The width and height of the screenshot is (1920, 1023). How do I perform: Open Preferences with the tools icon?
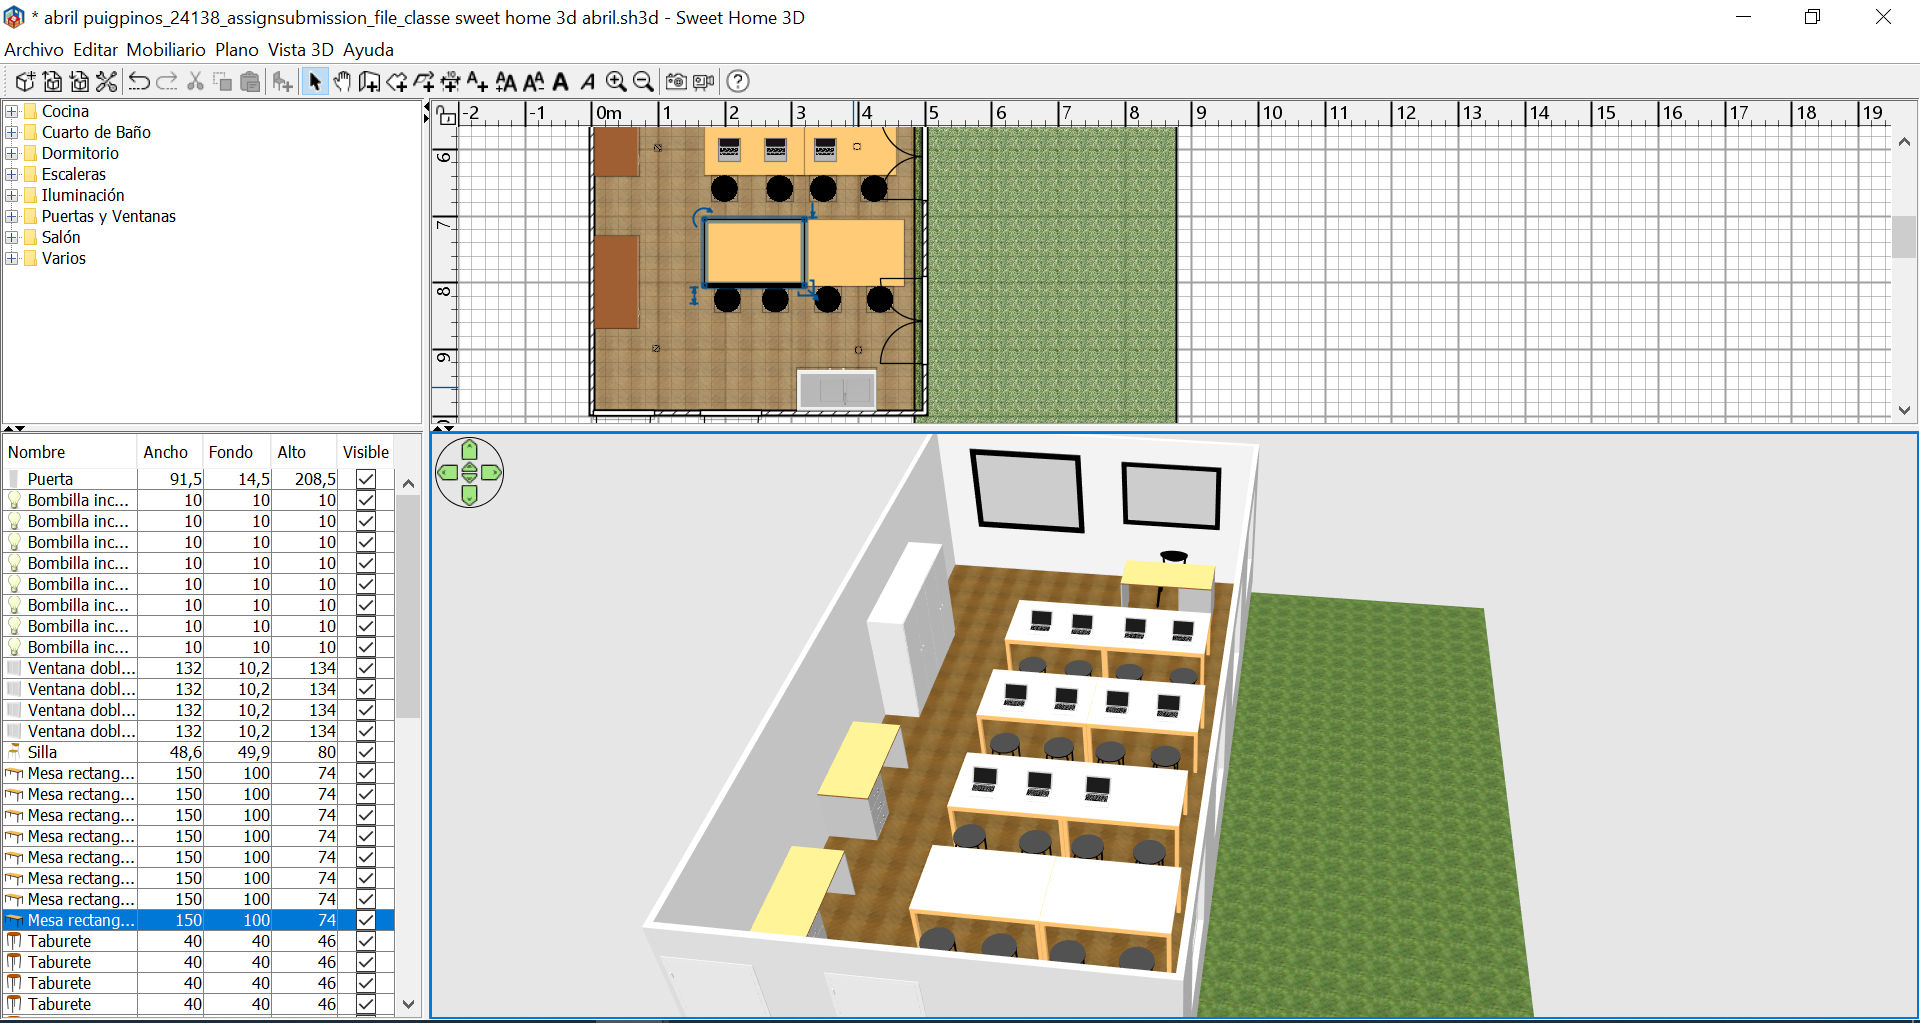point(107,82)
